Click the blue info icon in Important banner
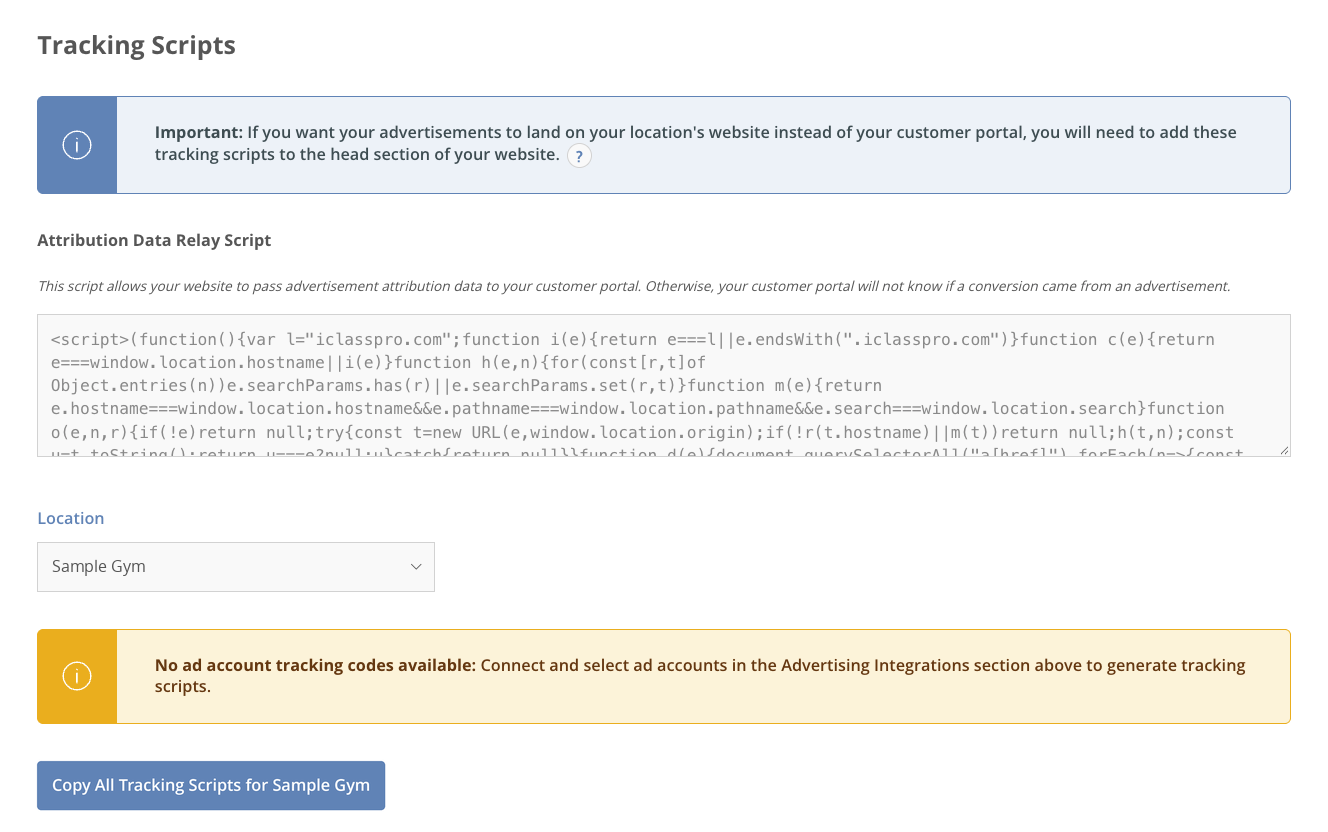Viewport: 1328px width, 832px height. 77,145
